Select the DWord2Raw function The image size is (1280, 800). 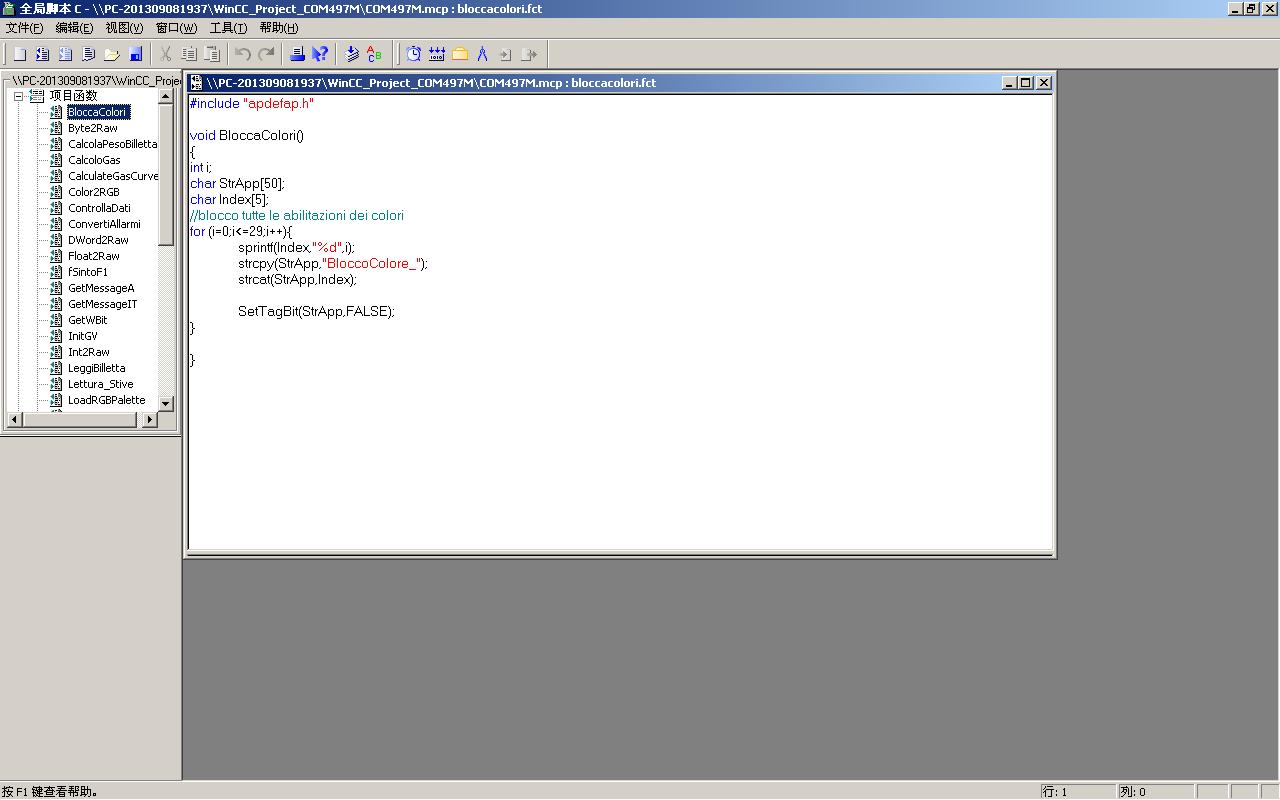point(98,240)
